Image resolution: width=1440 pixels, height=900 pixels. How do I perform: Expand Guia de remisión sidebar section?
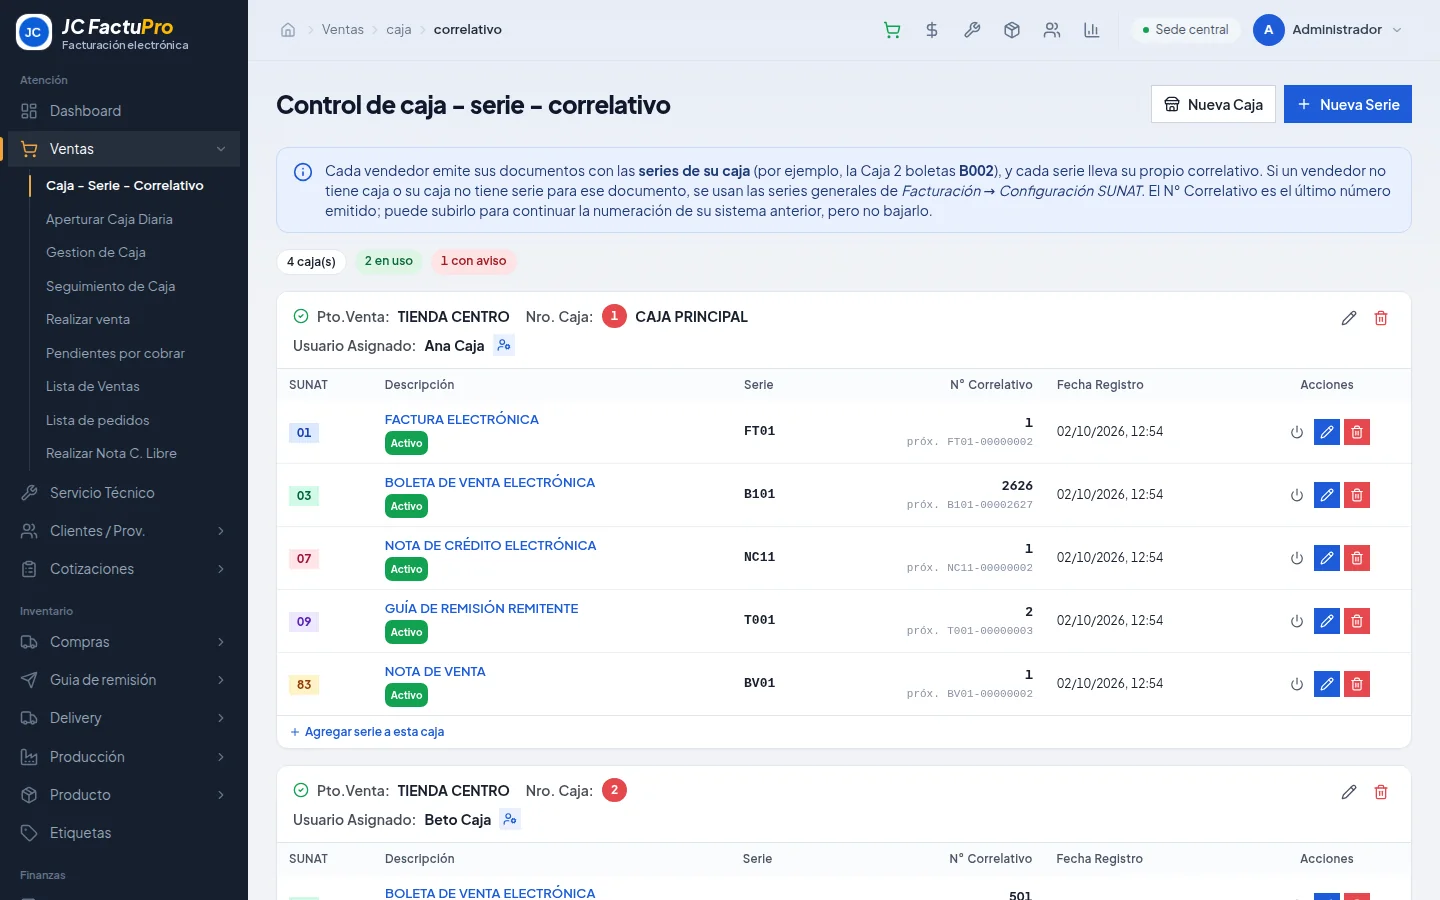coord(124,680)
